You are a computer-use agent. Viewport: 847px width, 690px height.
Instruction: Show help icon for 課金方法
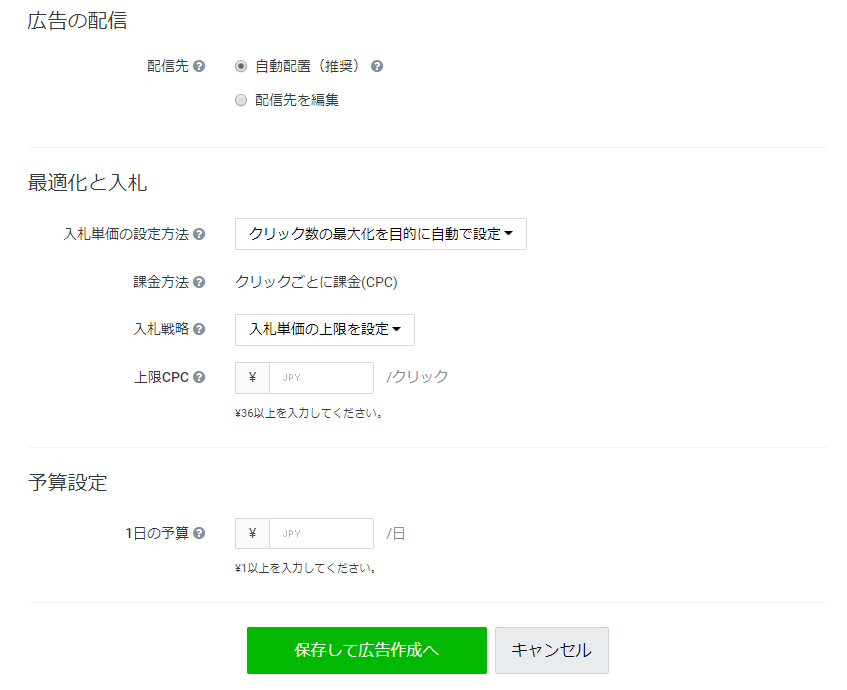pos(199,282)
